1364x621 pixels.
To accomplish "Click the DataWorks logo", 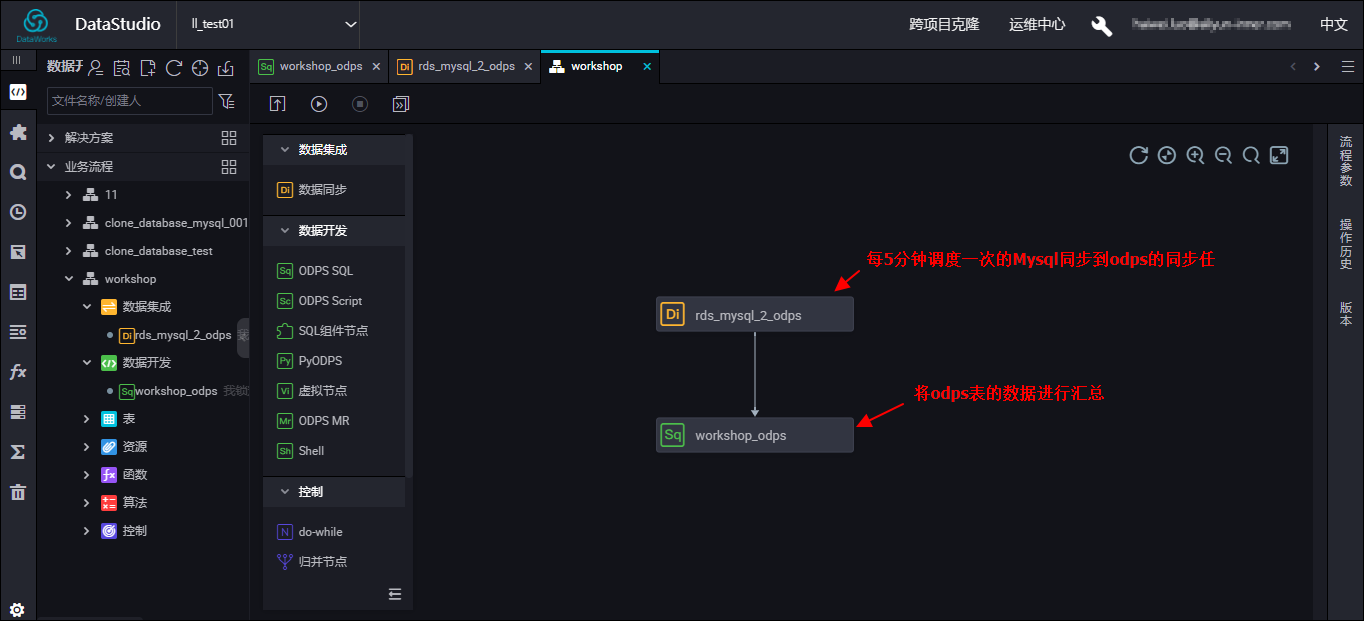I will [x=36, y=24].
